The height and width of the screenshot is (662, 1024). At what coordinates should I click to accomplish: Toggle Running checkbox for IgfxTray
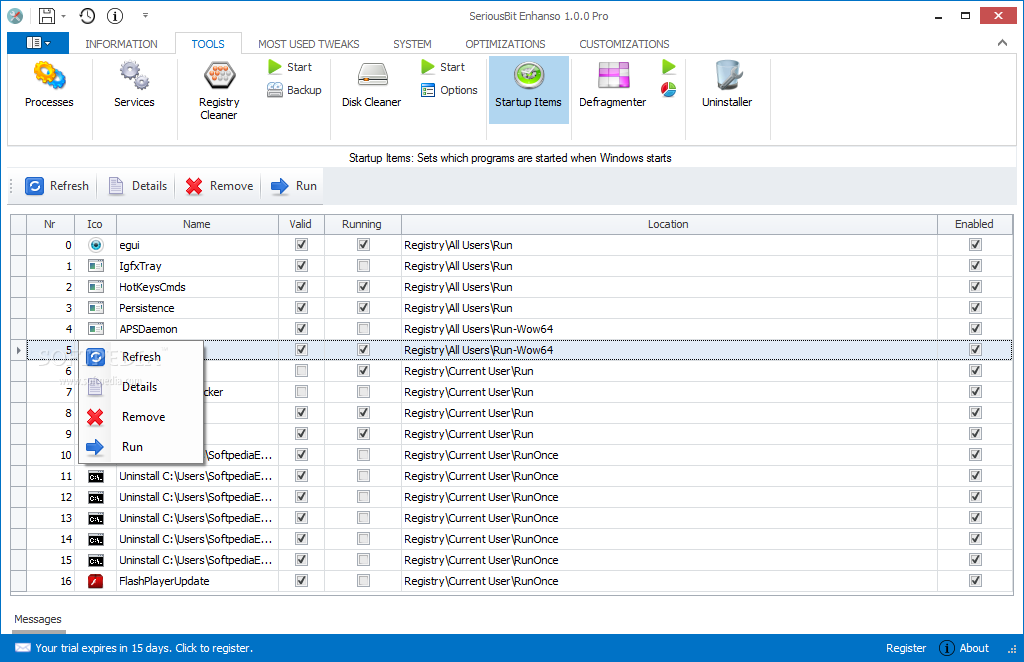(x=363, y=266)
